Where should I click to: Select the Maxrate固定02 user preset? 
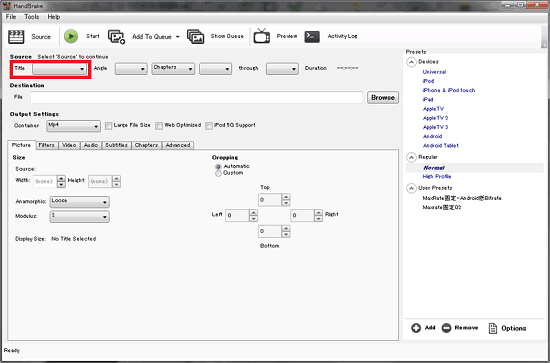[442, 207]
